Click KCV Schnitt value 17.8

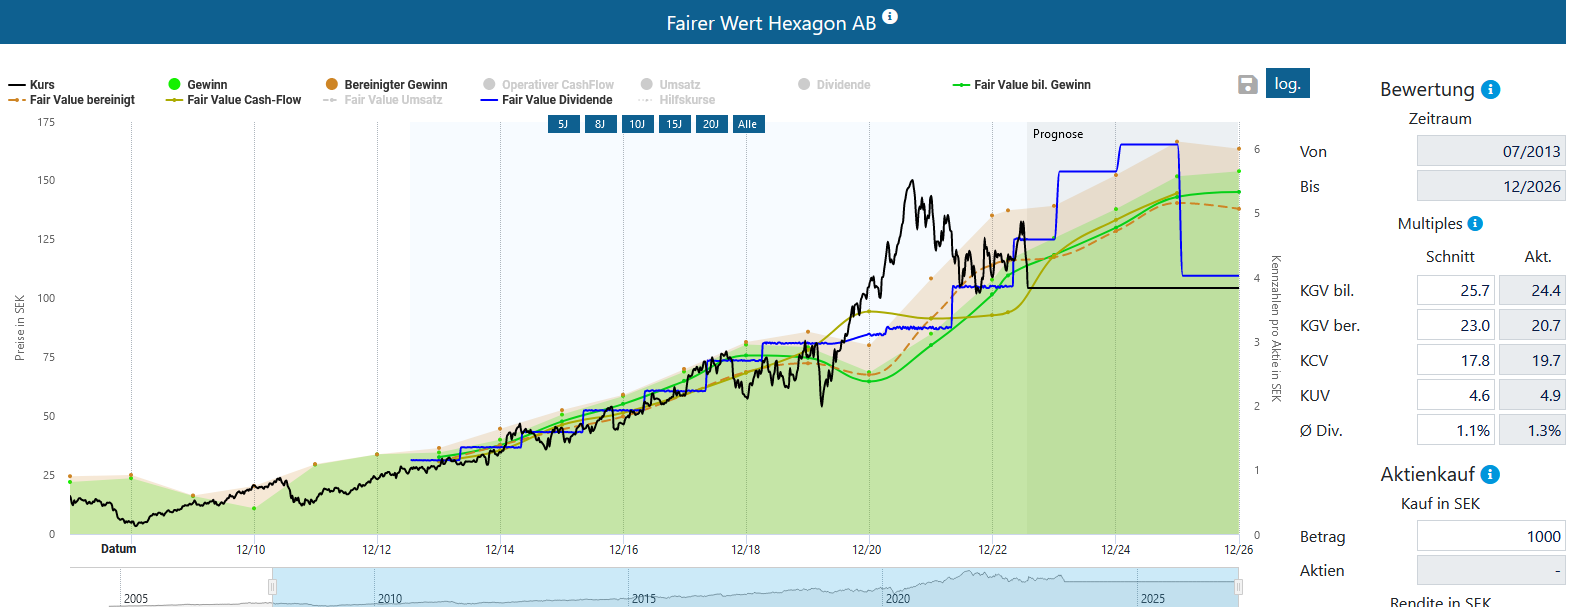click(1456, 360)
